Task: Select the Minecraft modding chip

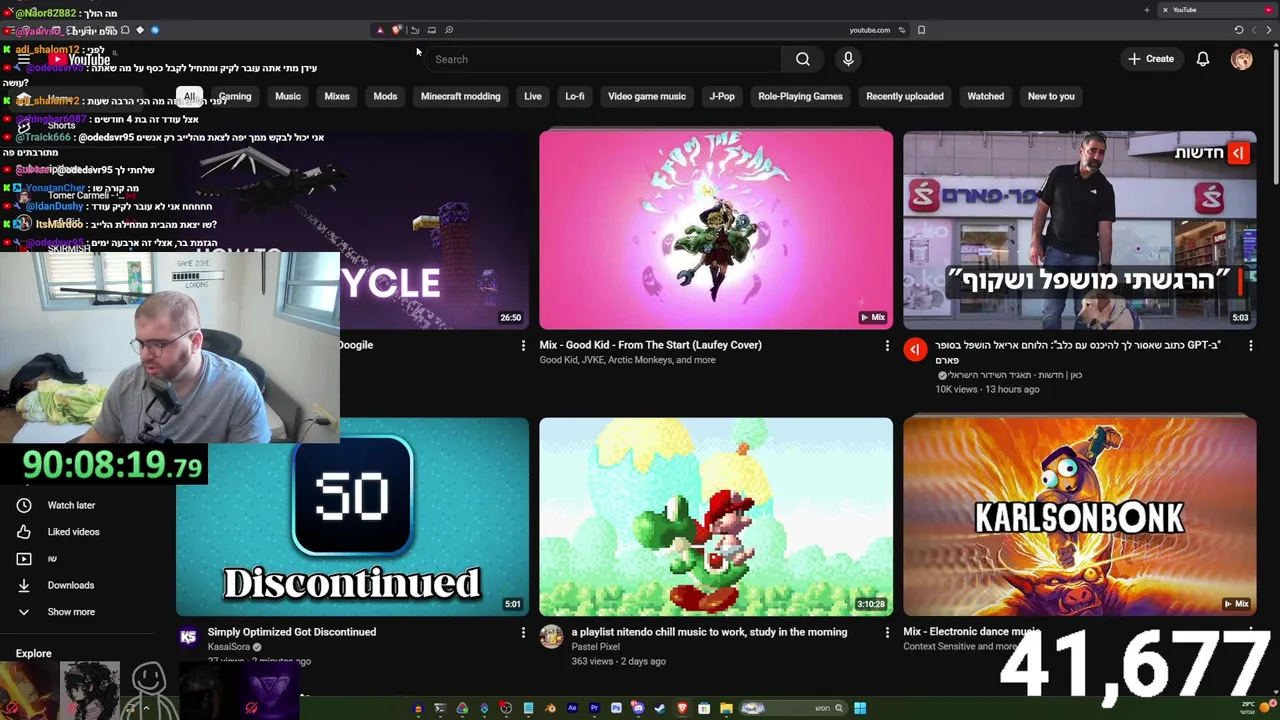Action: point(460,96)
